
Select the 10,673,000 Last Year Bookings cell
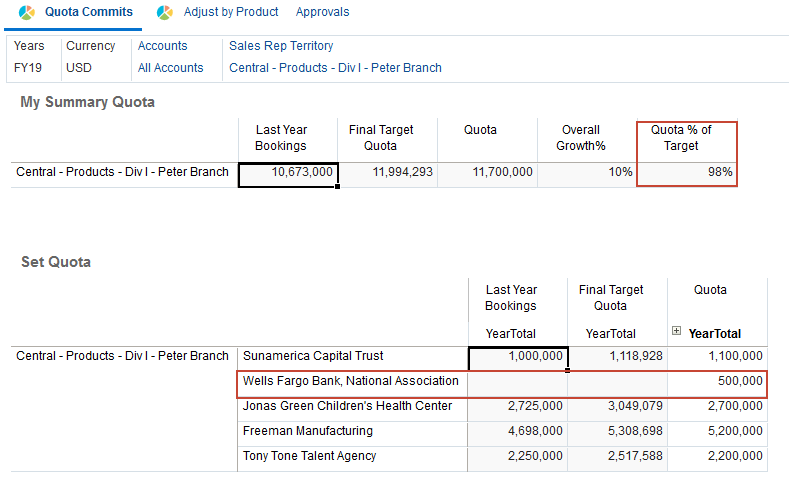pos(288,173)
